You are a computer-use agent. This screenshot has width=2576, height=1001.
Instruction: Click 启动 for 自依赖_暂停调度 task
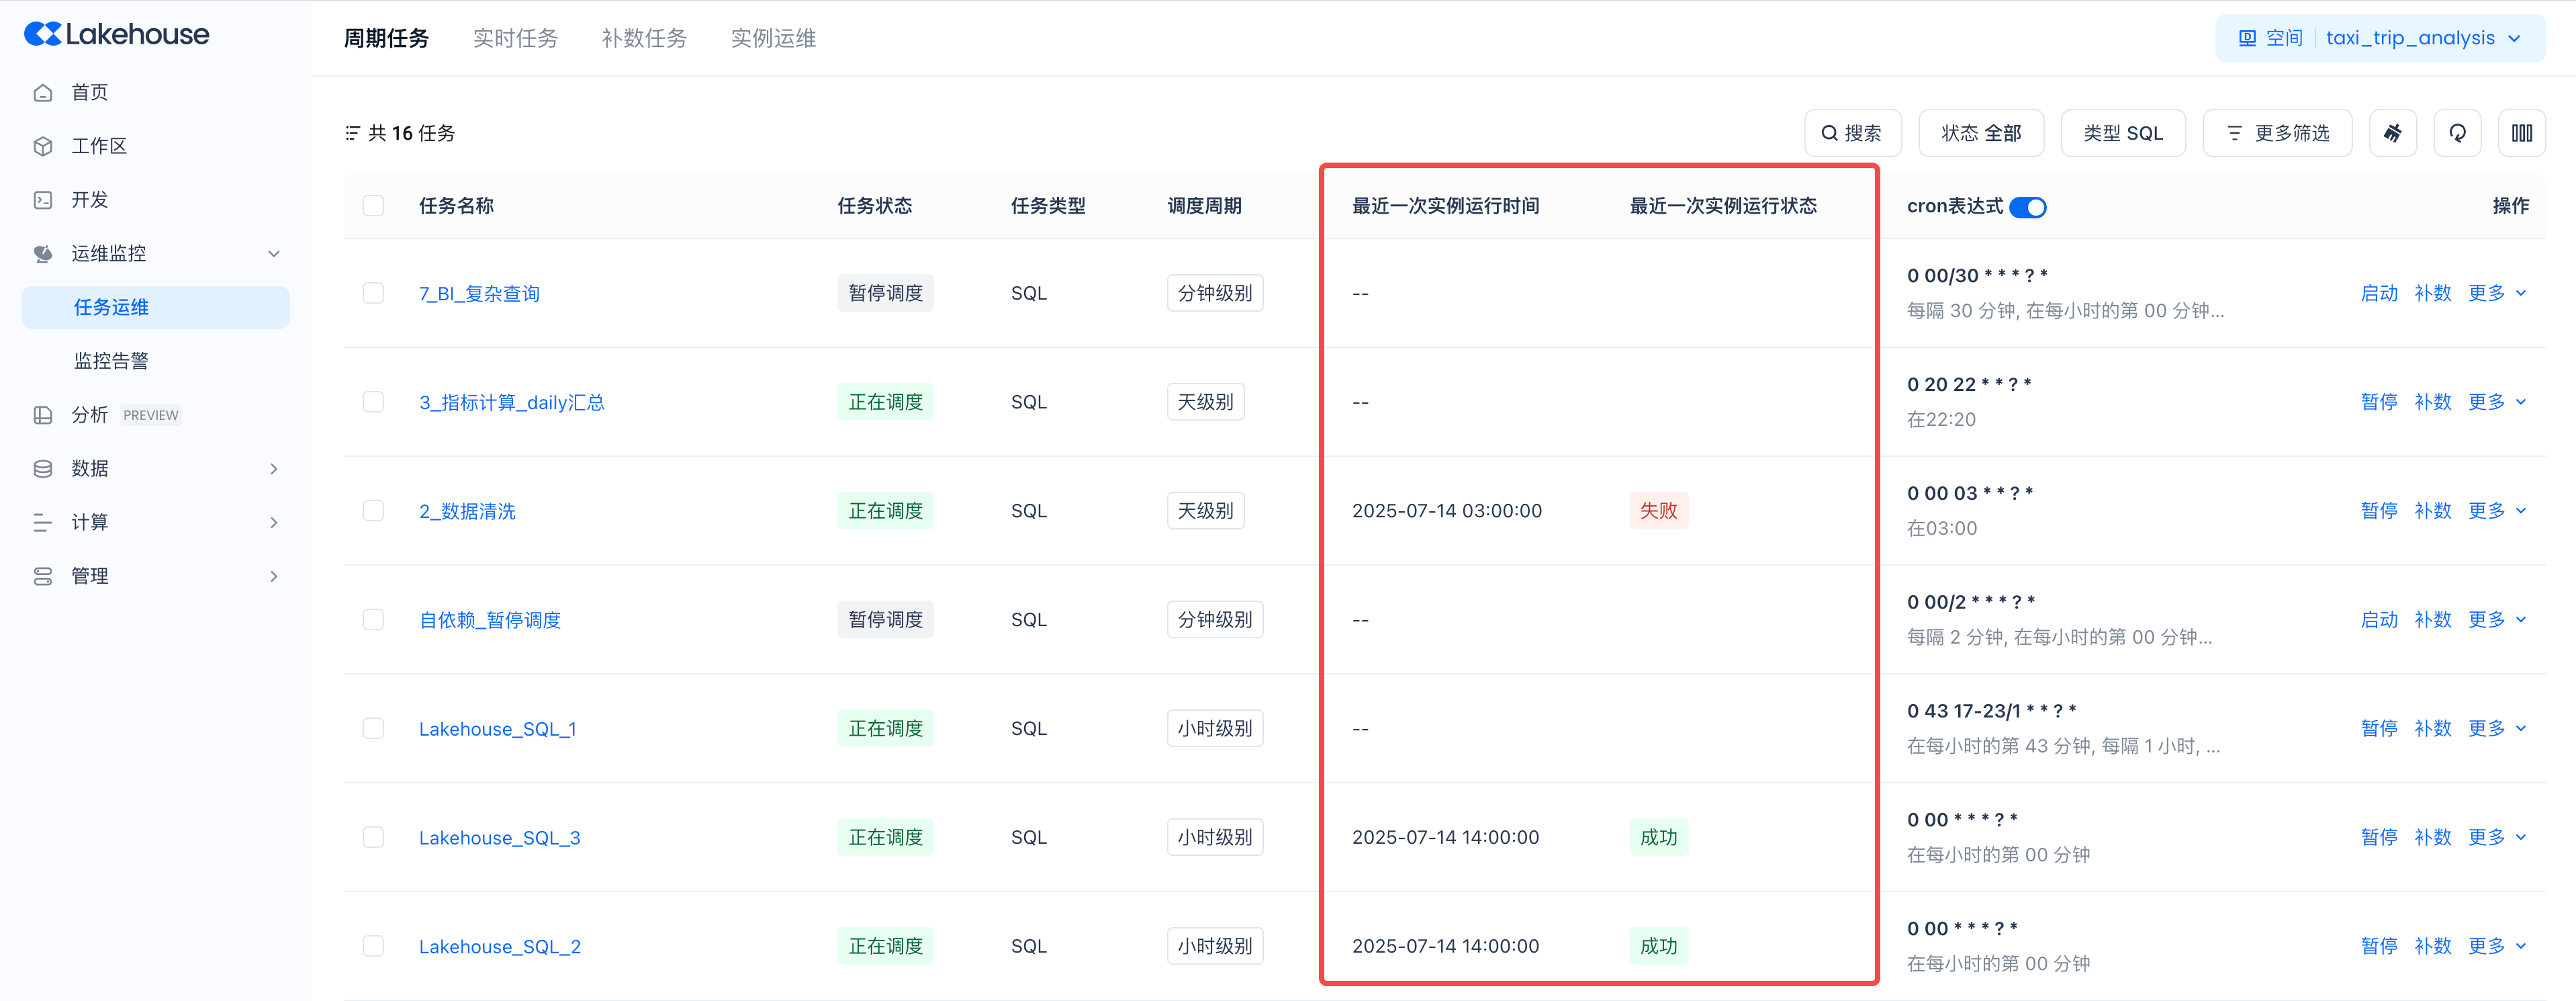2379,620
